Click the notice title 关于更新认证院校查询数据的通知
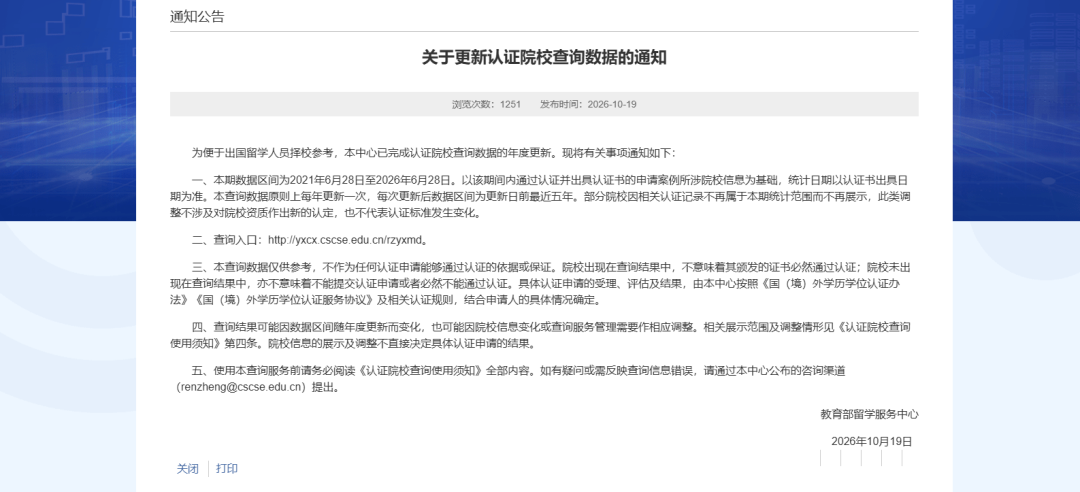Image resolution: width=1080 pixels, height=492 pixels. click(544, 57)
